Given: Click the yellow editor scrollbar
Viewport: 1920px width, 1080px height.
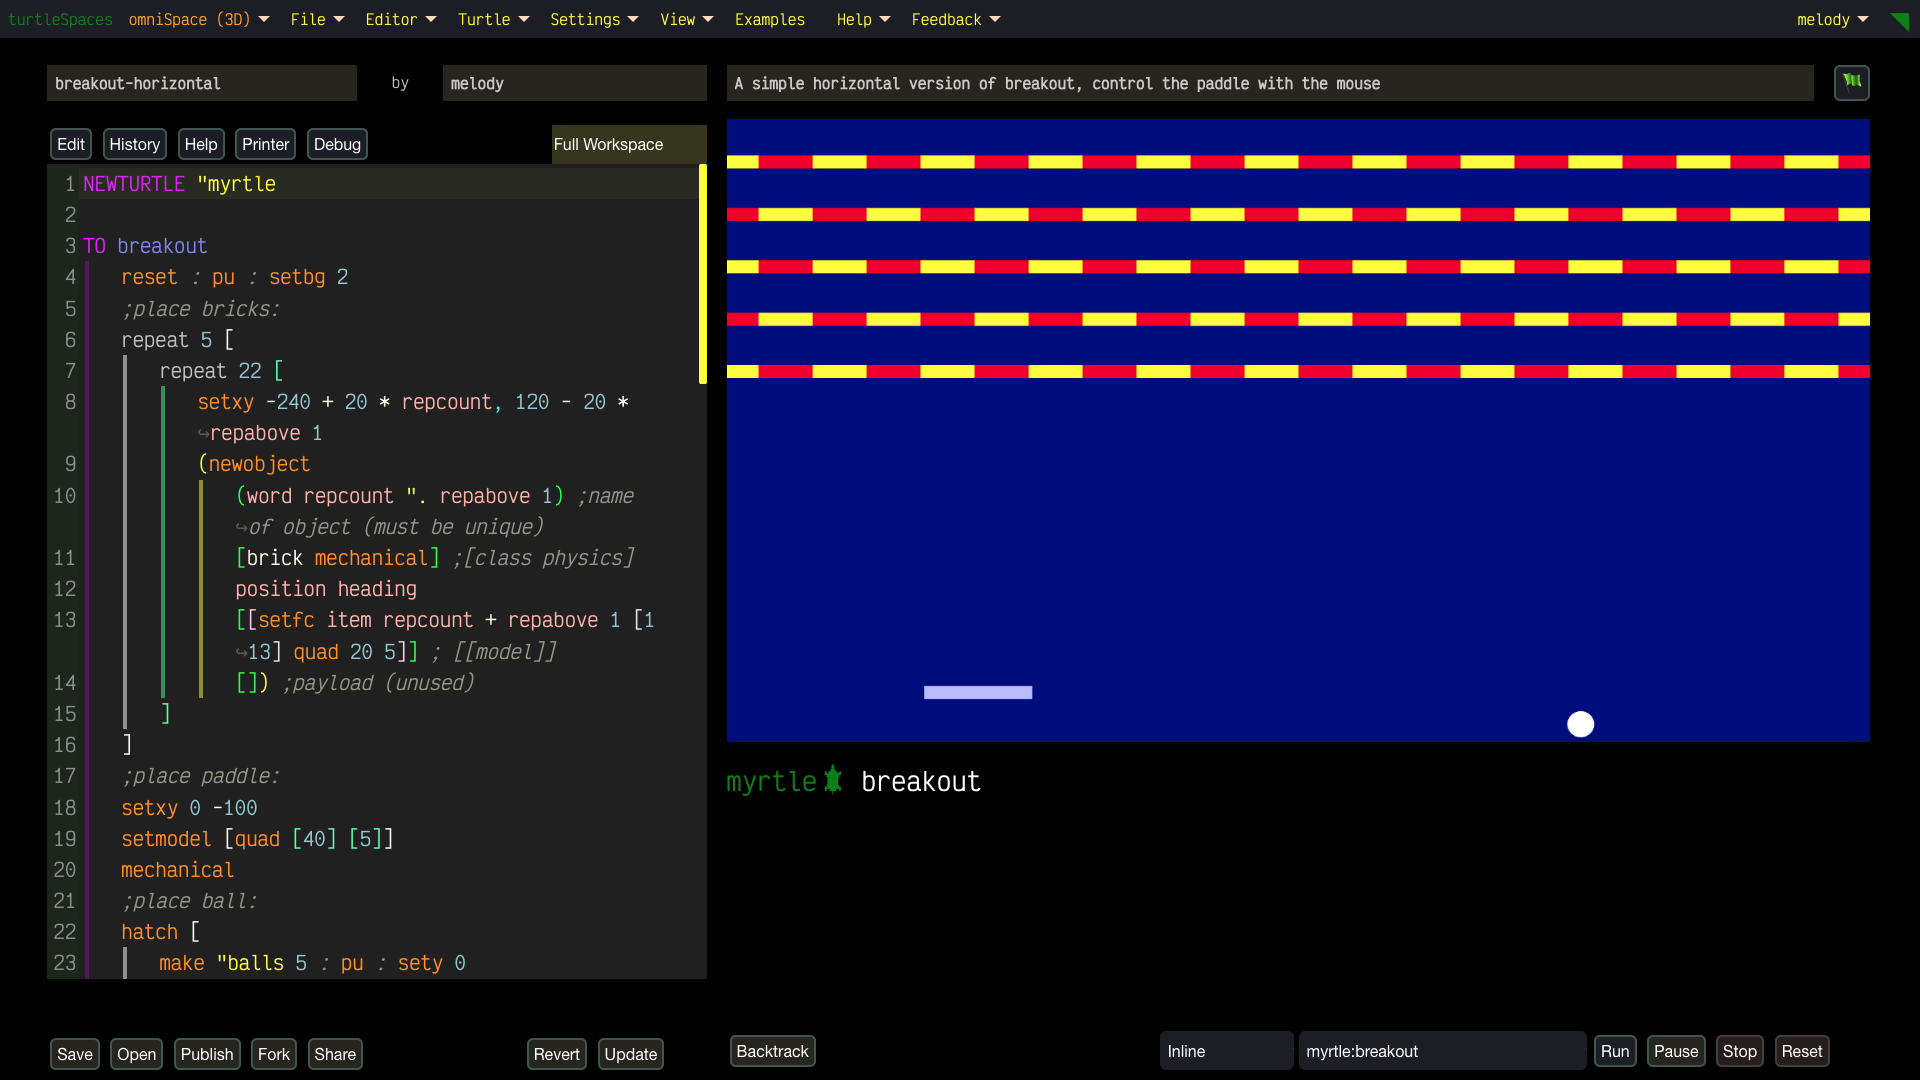Looking at the screenshot, I should coord(702,275).
